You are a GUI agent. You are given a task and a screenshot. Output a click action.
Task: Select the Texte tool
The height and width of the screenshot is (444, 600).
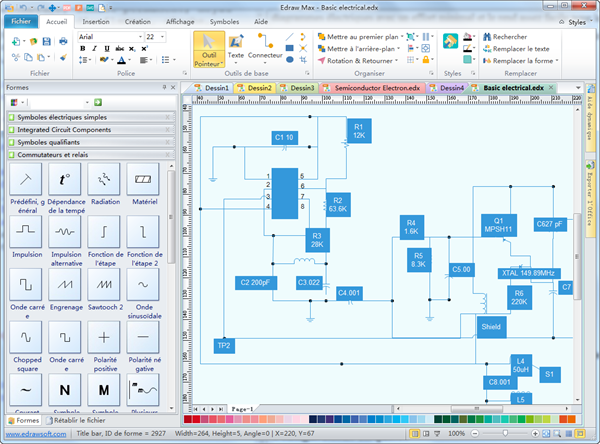(236, 50)
